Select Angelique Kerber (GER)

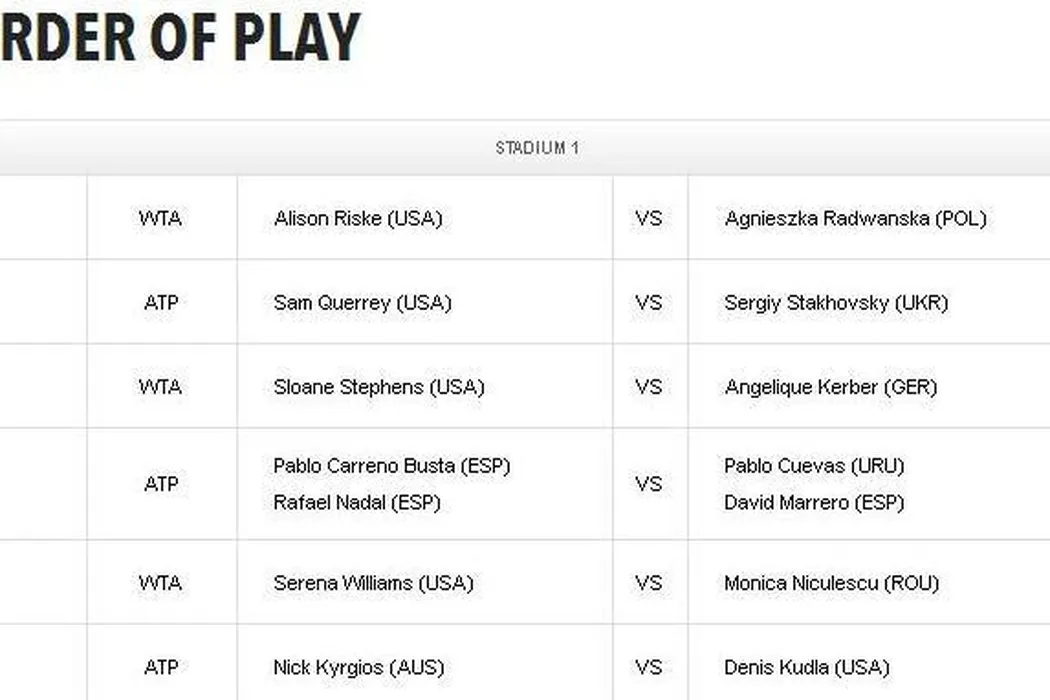pyautogui.click(x=830, y=387)
